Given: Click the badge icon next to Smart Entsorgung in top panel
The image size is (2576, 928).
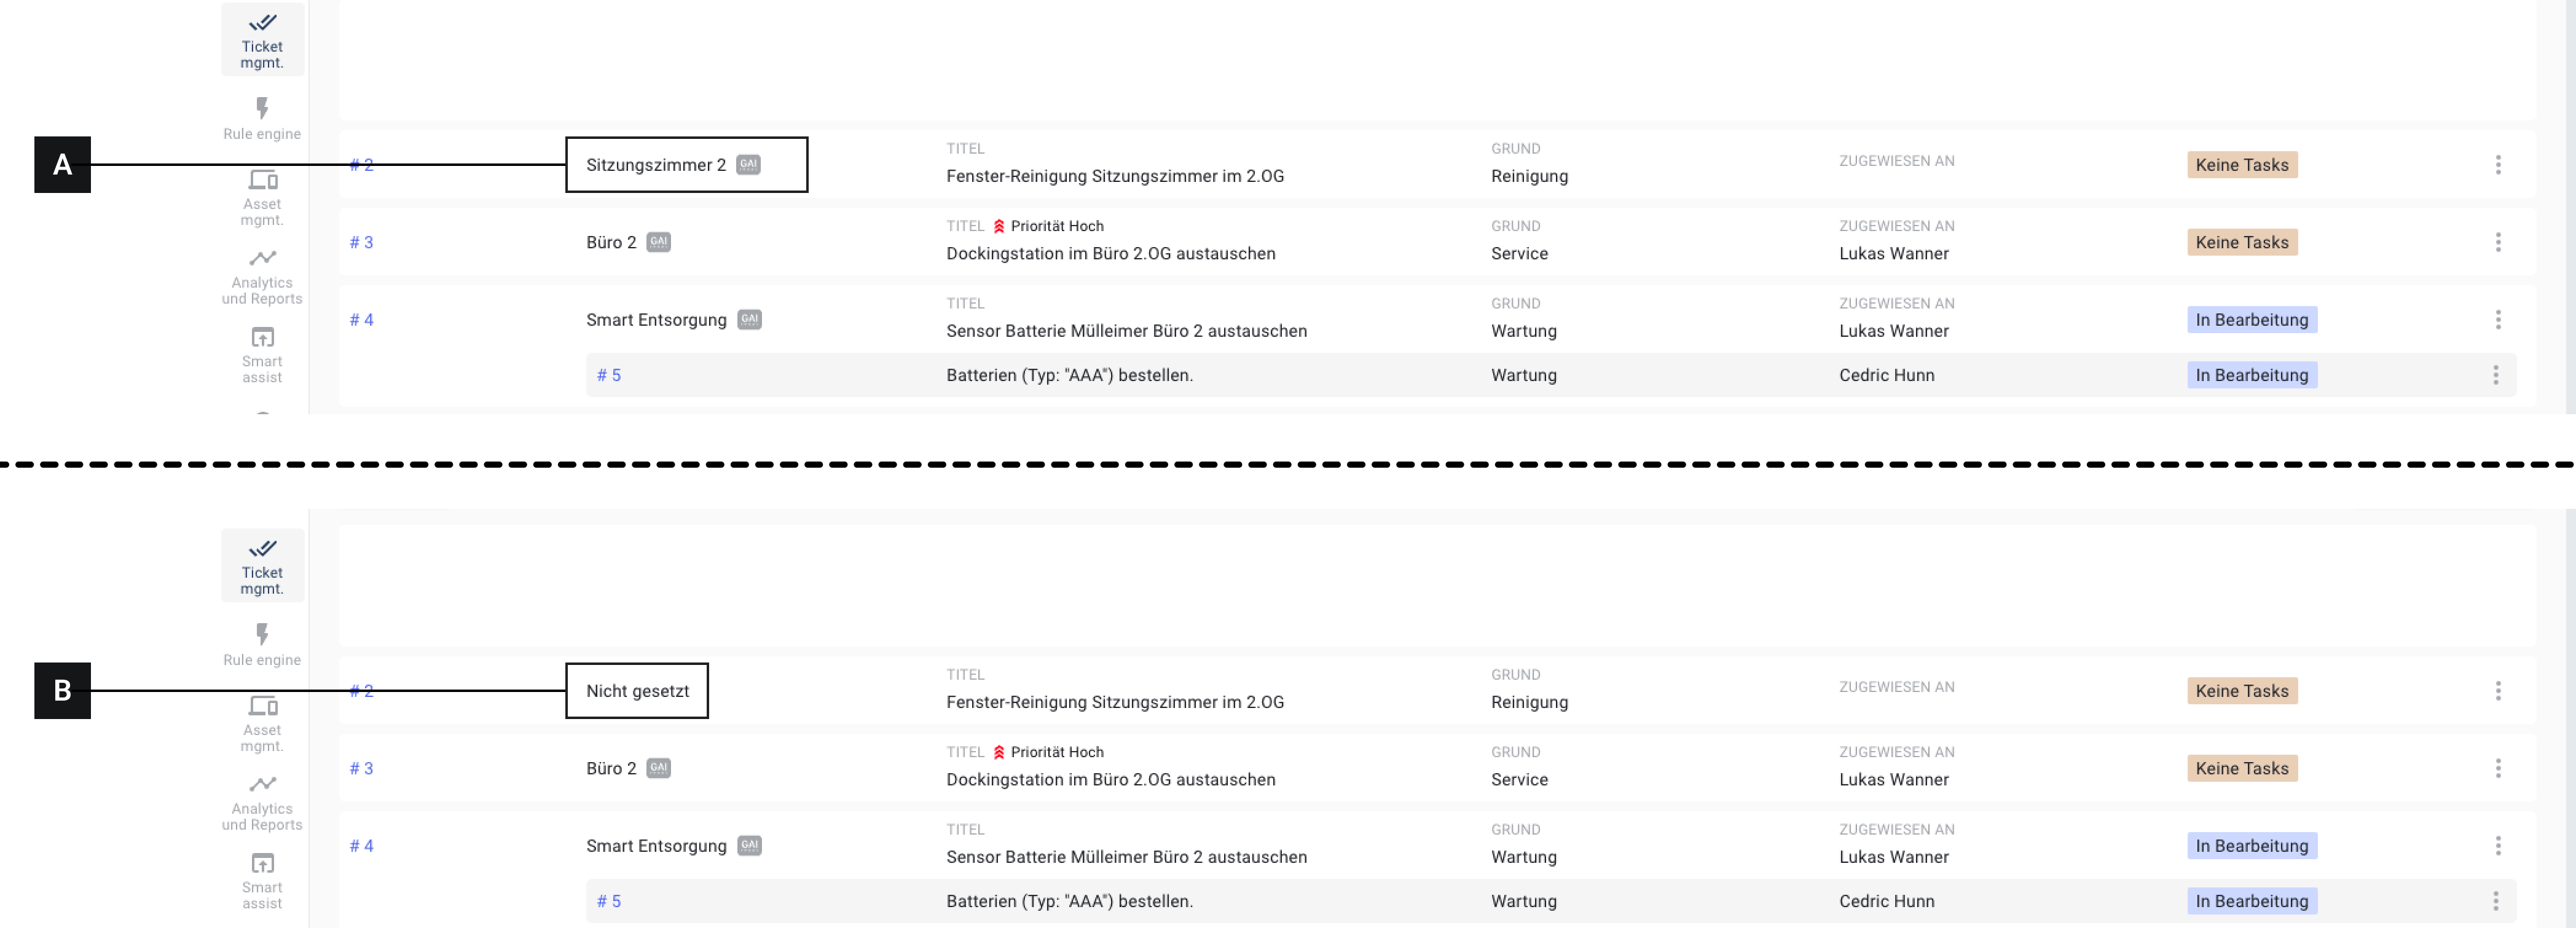Looking at the screenshot, I should (749, 320).
